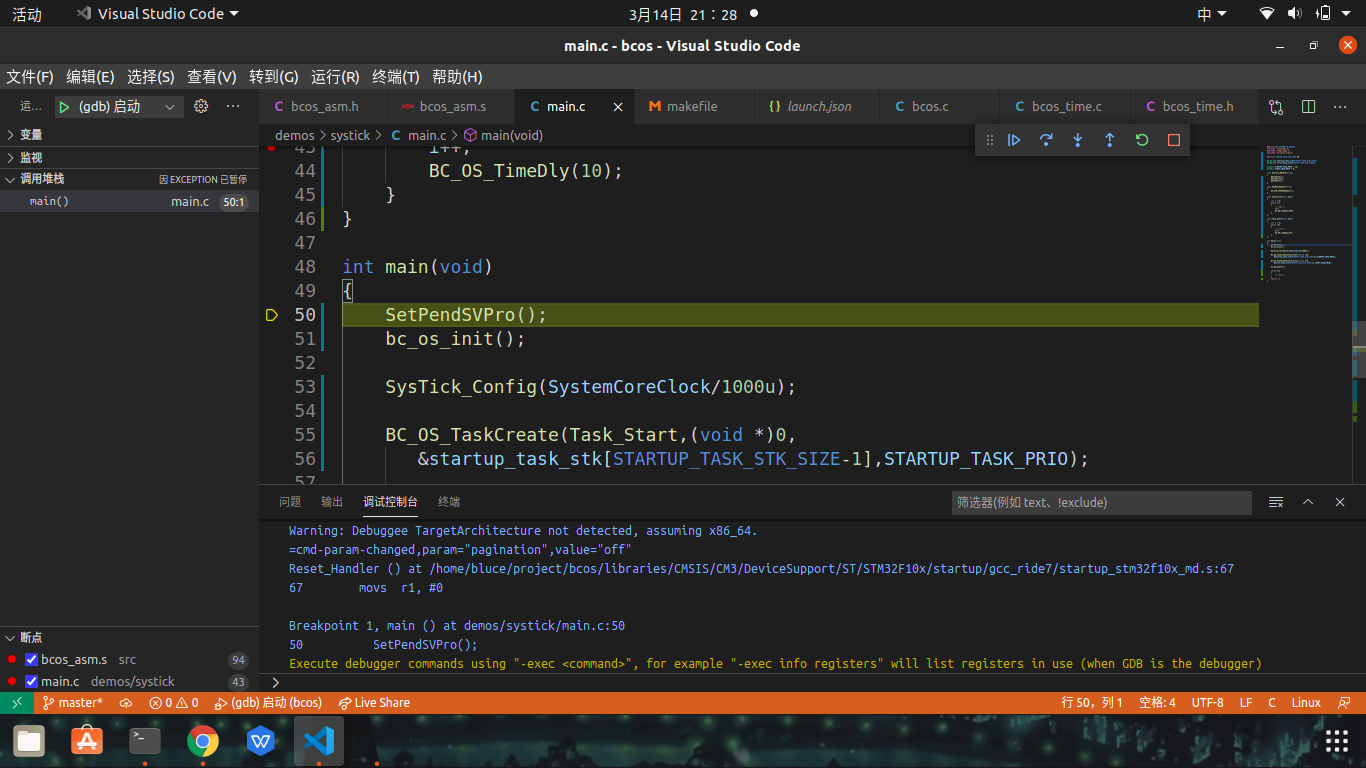Image resolution: width=1366 pixels, height=768 pixels.
Task: Click Live Share in the status bar
Action: (374, 703)
